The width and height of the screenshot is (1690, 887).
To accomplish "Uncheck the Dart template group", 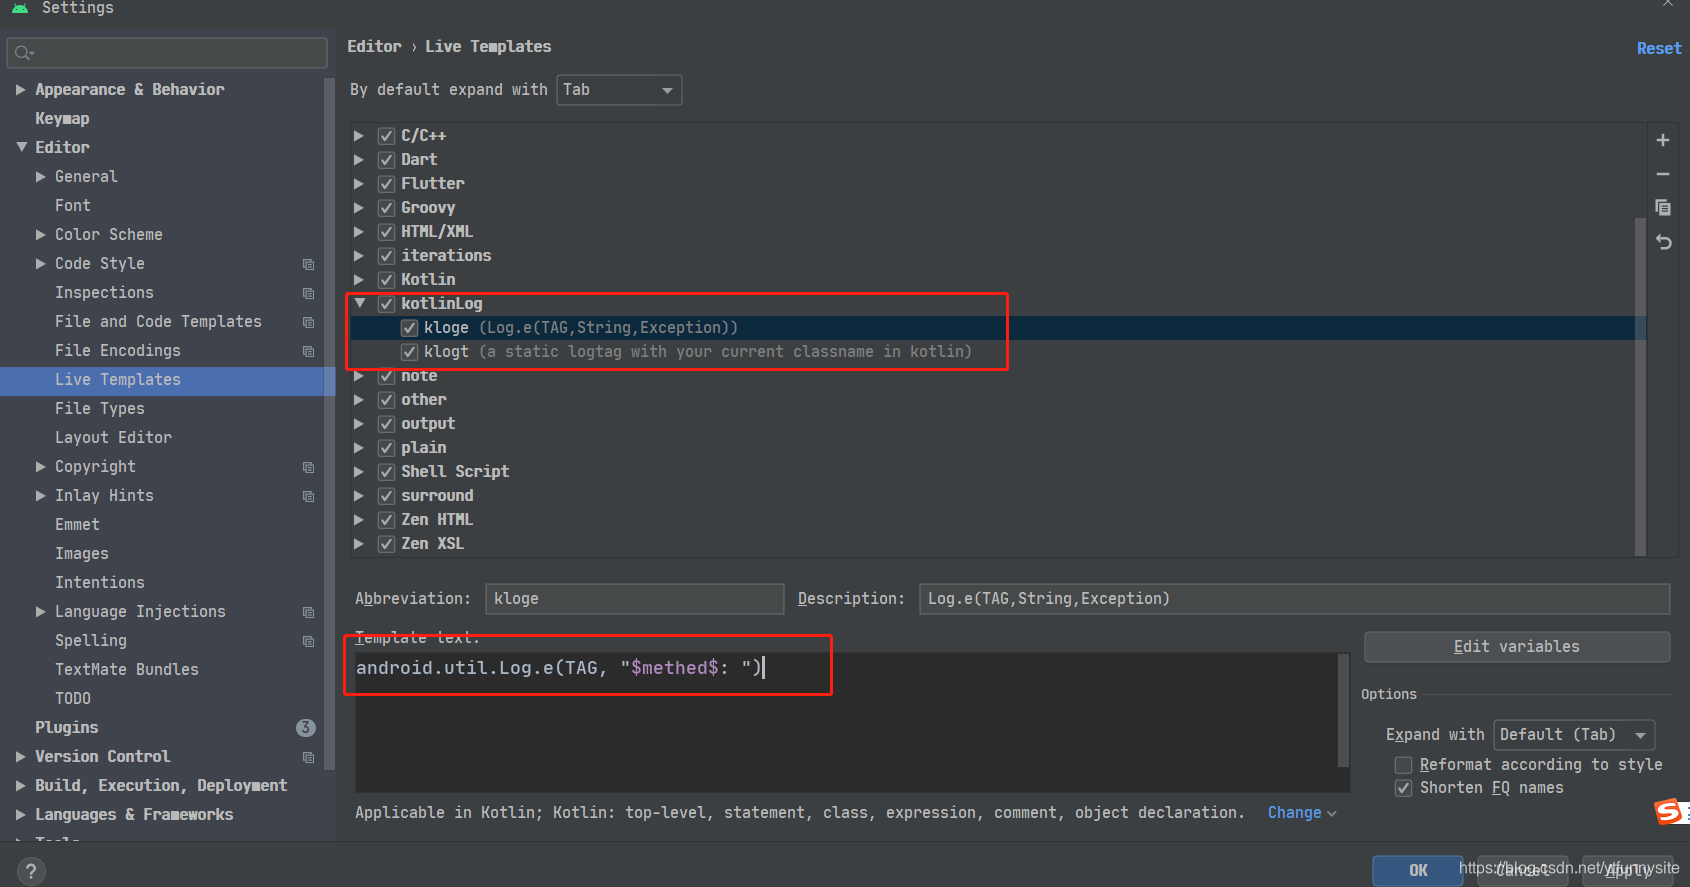I will click(386, 160).
